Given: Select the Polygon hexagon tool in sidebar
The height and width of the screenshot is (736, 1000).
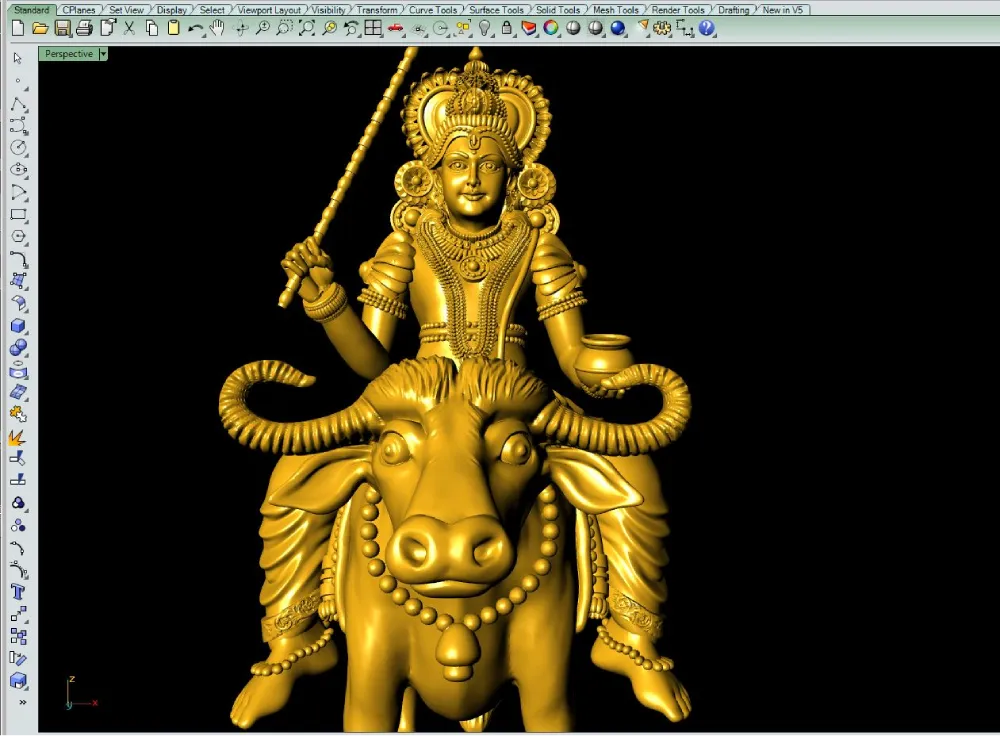Looking at the screenshot, I should [18, 237].
